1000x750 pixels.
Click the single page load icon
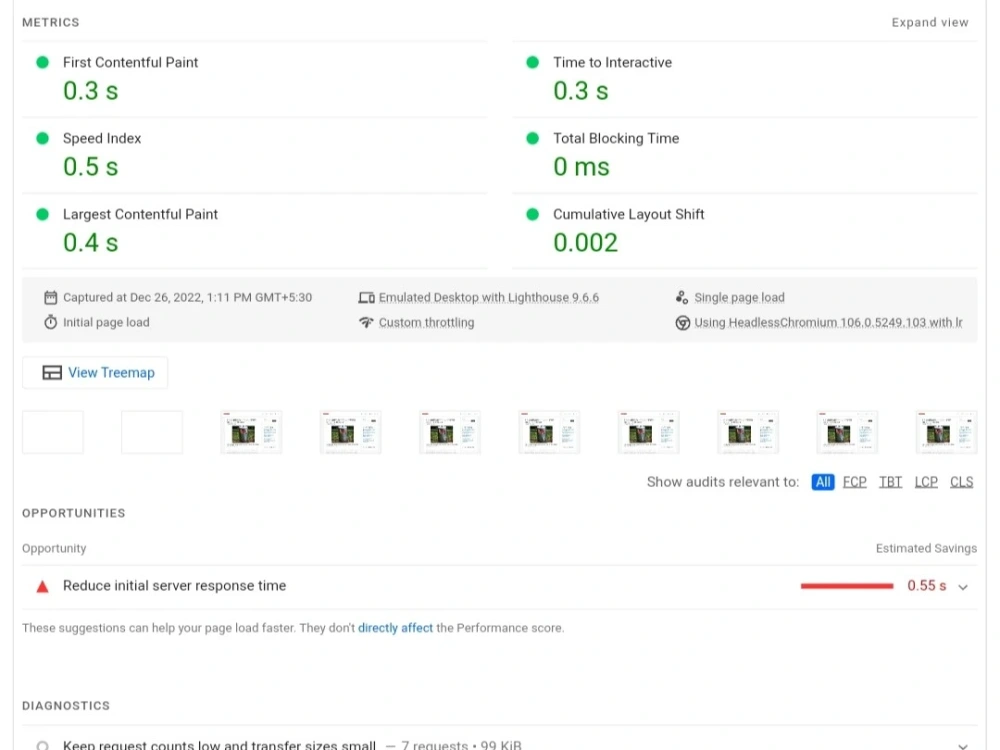point(682,297)
